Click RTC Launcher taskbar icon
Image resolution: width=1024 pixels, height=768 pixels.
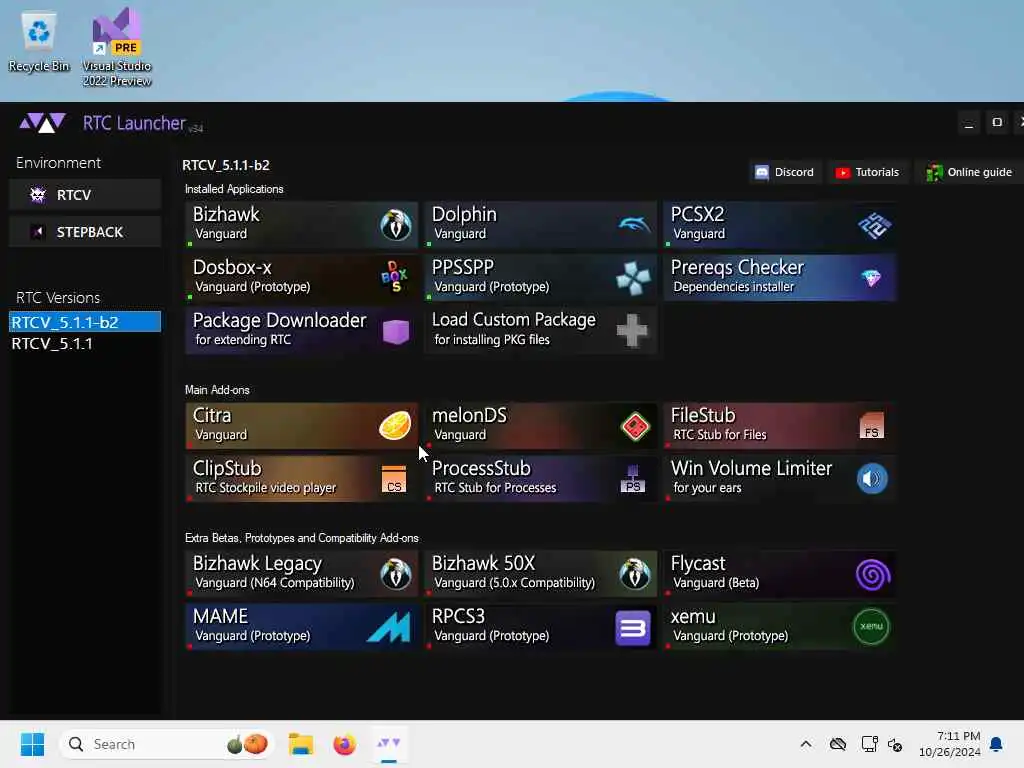(x=389, y=743)
